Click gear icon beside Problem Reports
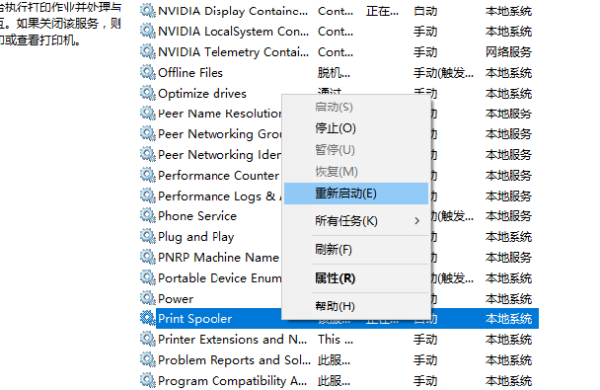This screenshot has width=600, height=390. [148, 360]
